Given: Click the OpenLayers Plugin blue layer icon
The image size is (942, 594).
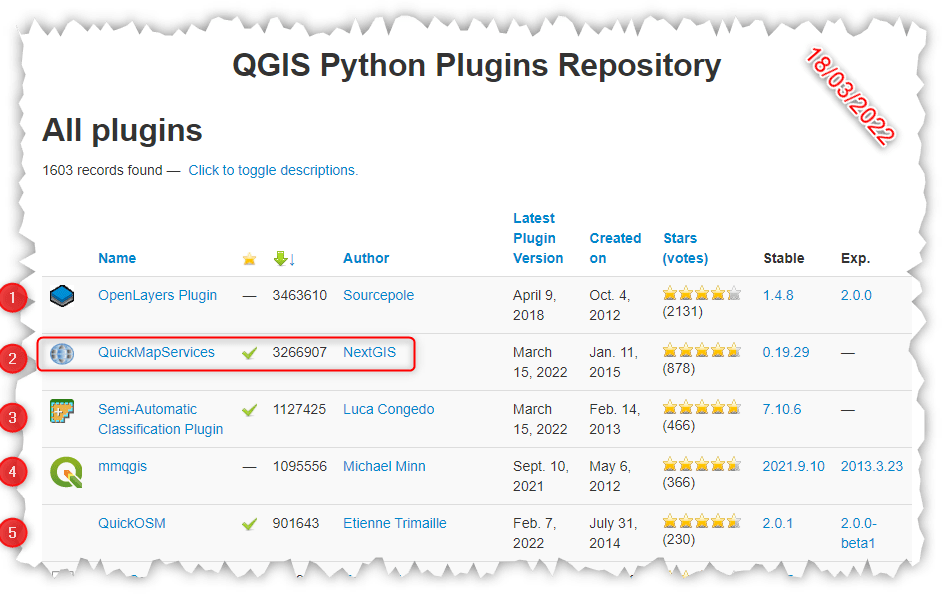Looking at the screenshot, I should click(x=63, y=296).
